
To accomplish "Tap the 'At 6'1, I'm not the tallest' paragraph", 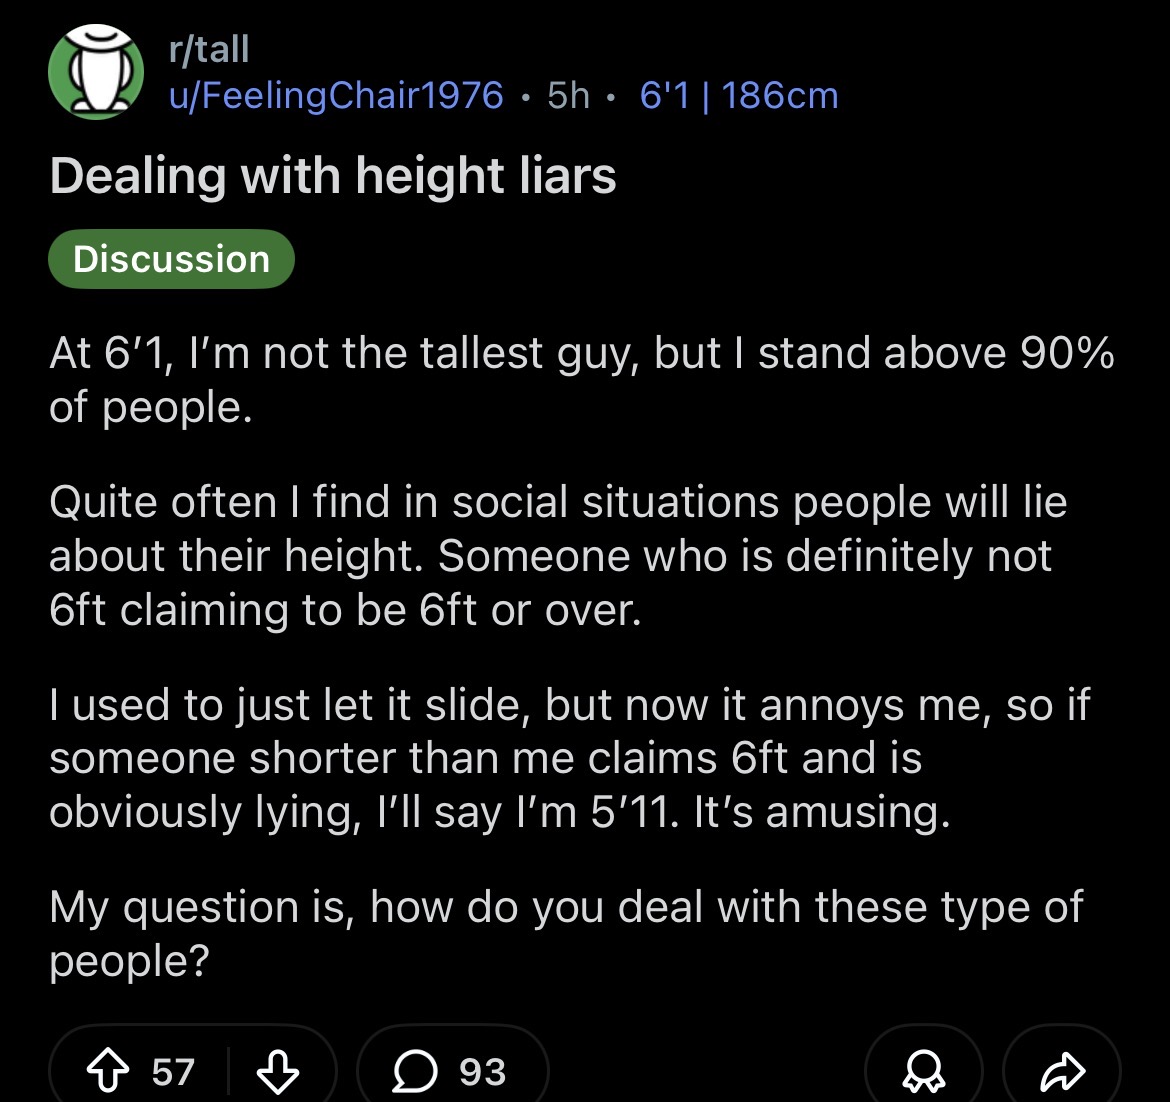I will (x=580, y=380).
